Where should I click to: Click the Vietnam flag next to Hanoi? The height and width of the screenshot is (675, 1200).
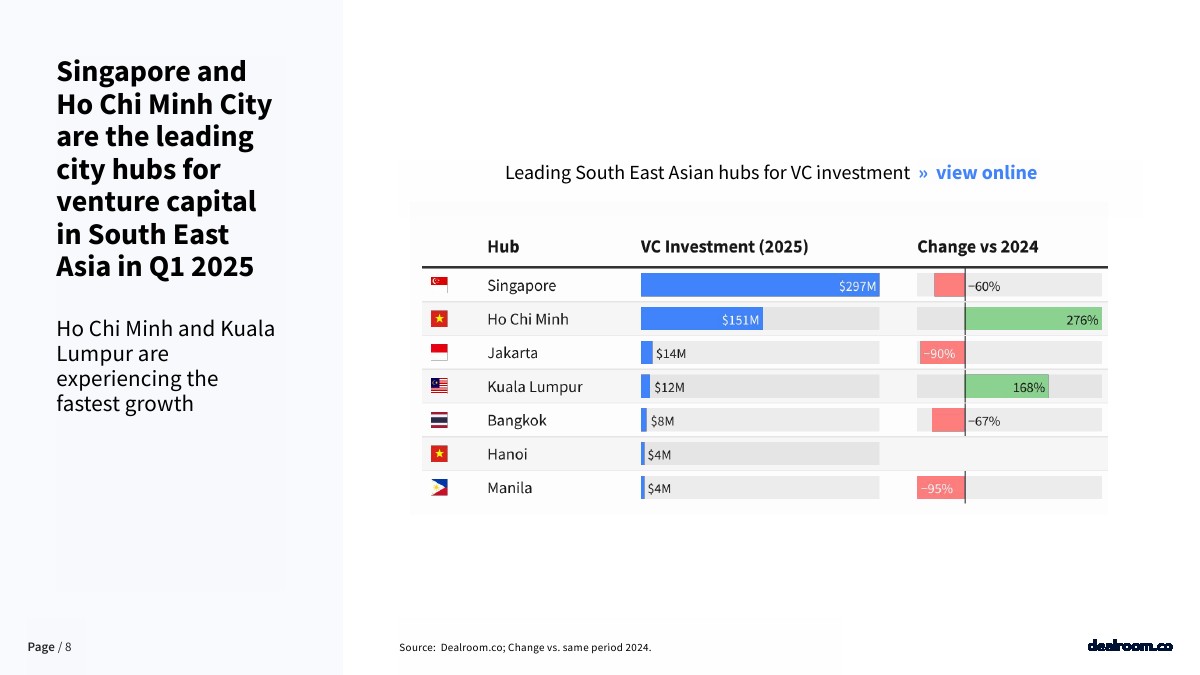(439, 454)
